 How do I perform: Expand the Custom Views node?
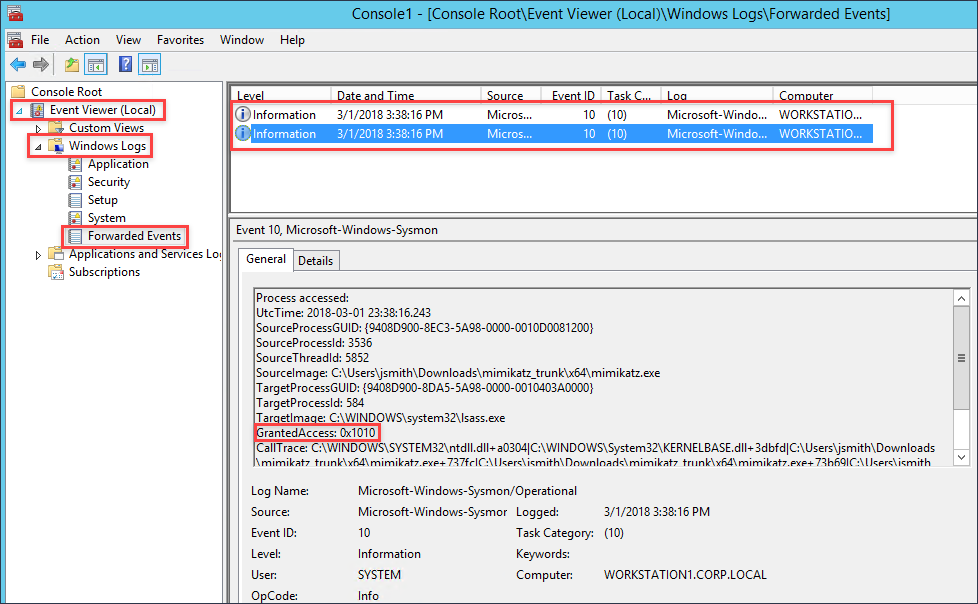click(38, 129)
